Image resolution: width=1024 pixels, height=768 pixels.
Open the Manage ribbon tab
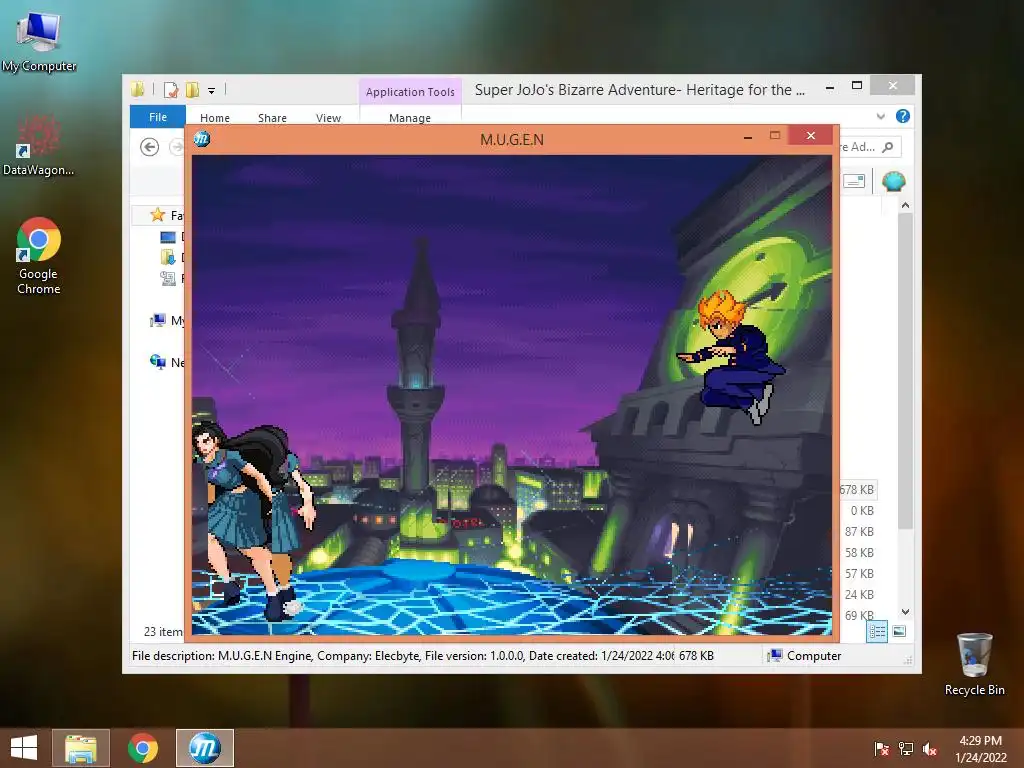point(409,118)
